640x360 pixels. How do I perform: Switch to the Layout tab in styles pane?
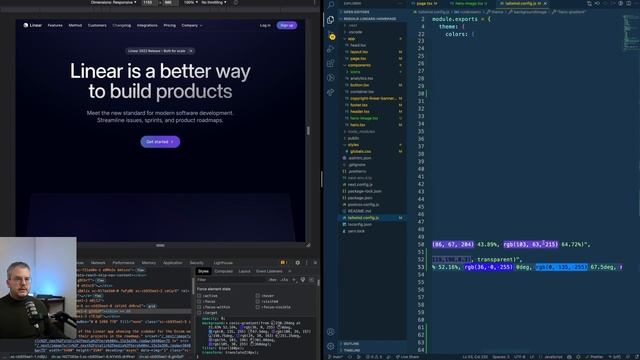point(244,271)
